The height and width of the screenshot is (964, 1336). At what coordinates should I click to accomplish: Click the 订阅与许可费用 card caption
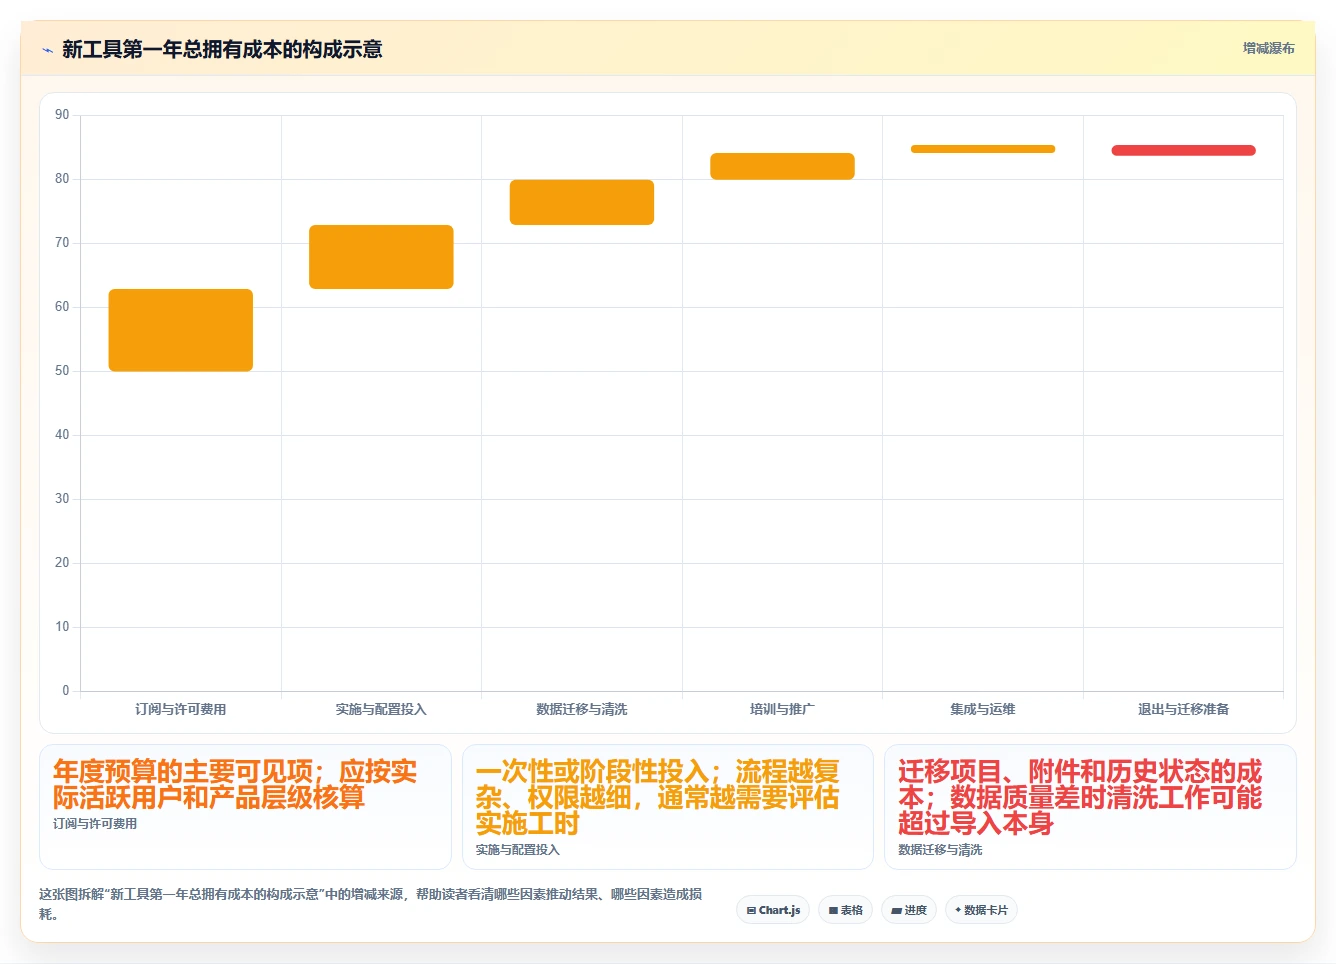pyautogui.click(x=95, y=824)
